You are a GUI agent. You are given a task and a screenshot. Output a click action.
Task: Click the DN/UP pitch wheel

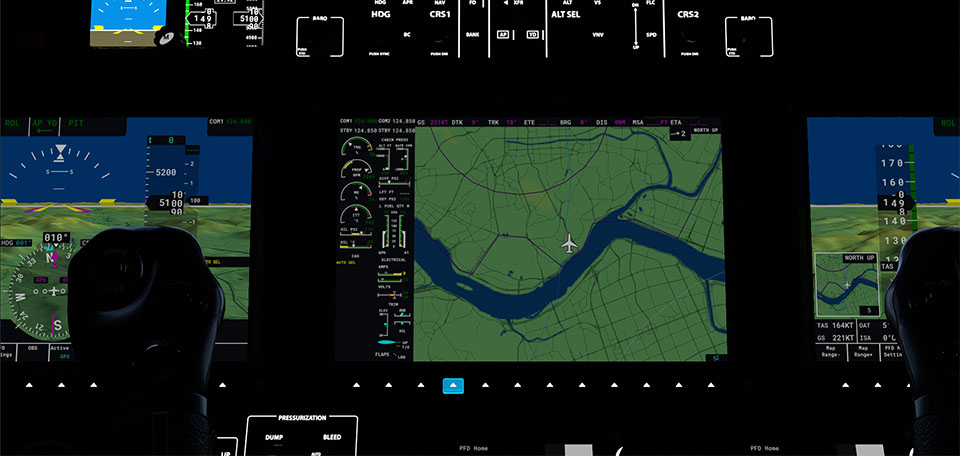coord(636,26)
